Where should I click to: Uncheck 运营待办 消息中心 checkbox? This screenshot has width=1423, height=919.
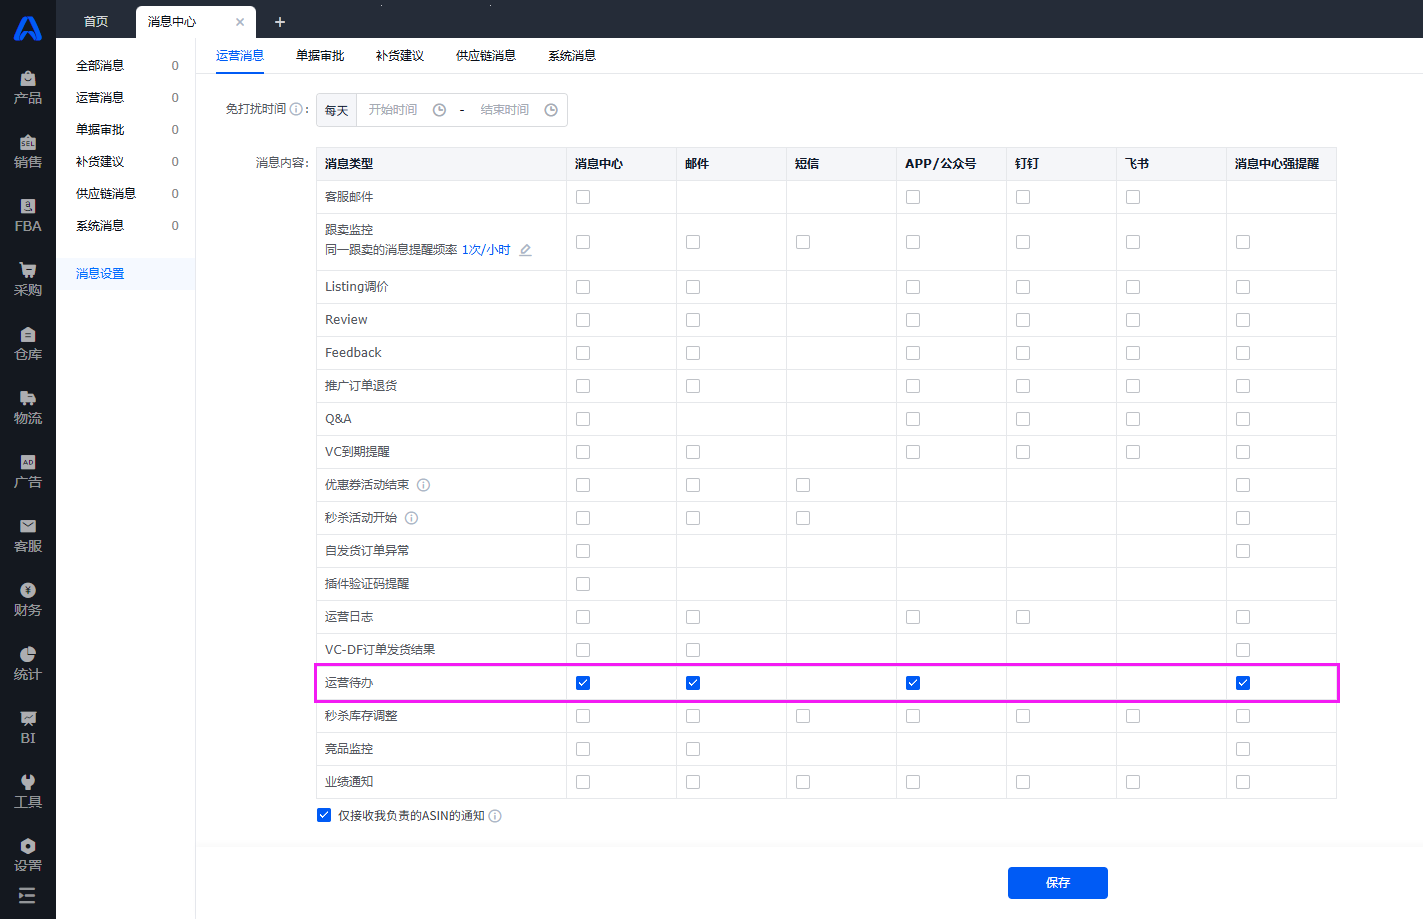click(583, 683)
